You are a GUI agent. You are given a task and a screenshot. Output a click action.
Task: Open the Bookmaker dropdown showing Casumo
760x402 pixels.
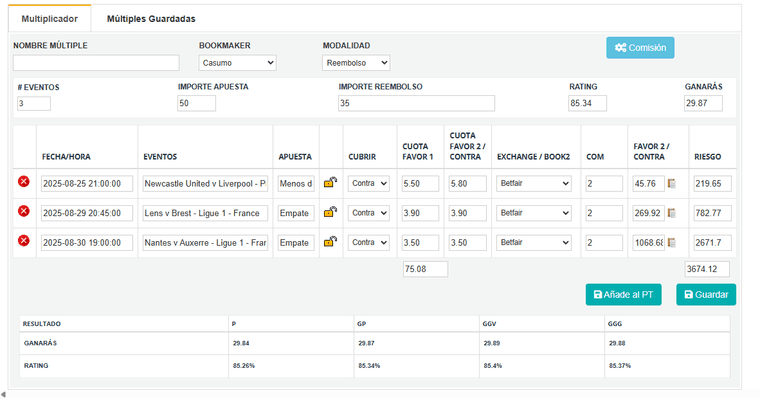237,63
